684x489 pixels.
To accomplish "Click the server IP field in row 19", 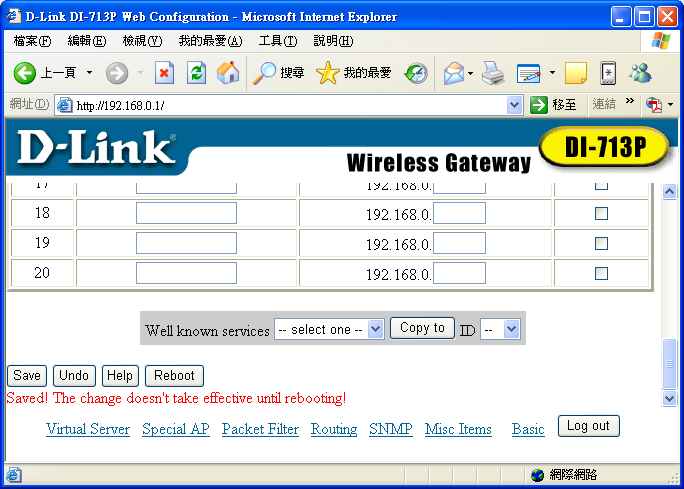I will click(459, 243).
